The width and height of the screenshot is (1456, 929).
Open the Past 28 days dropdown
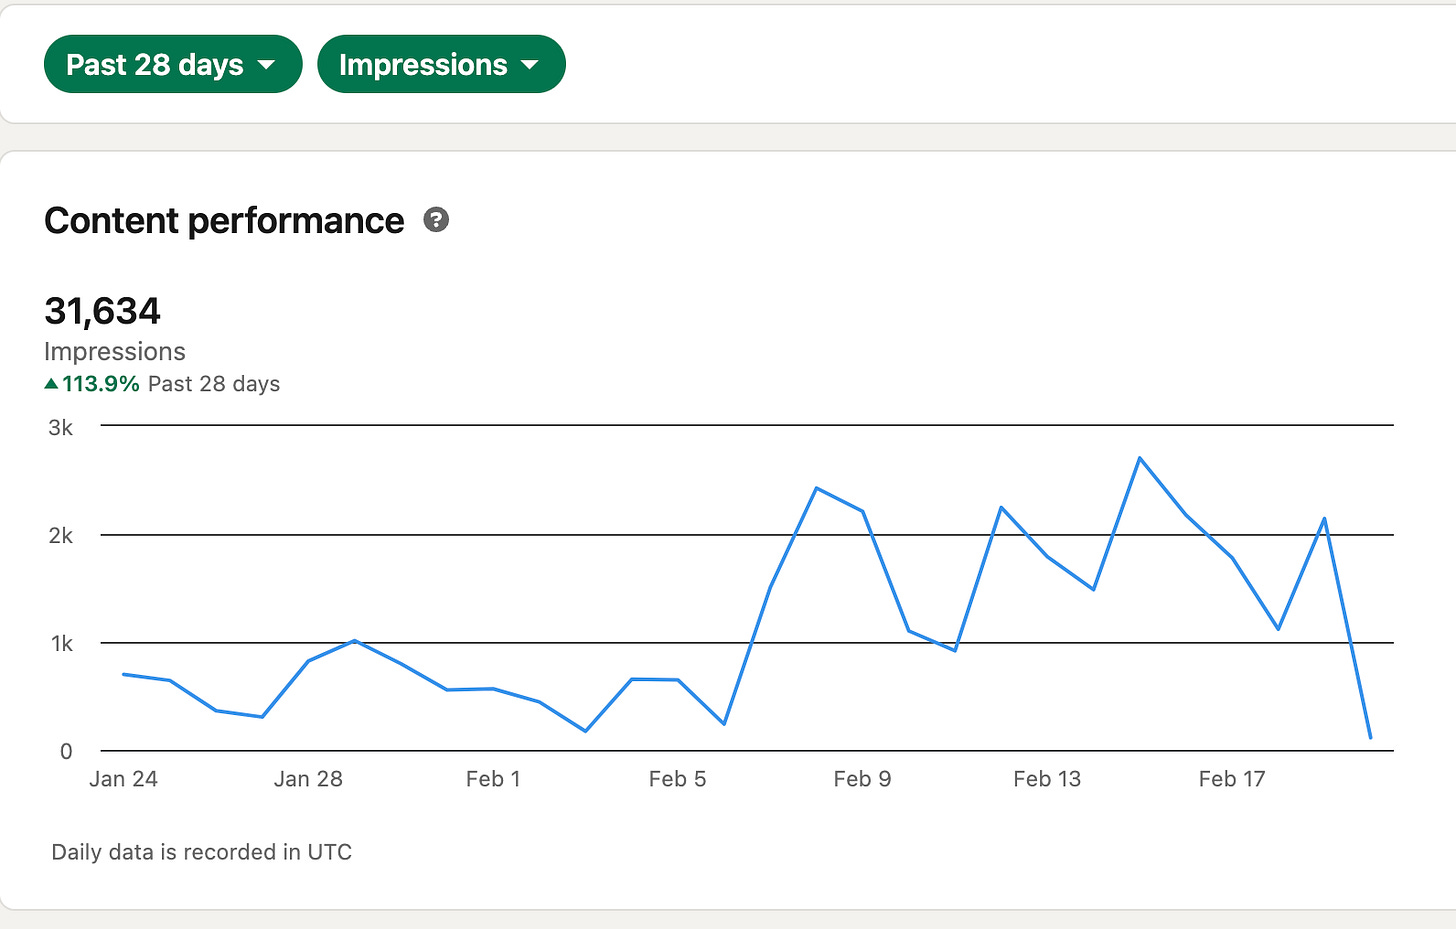(x=172, y=65)
